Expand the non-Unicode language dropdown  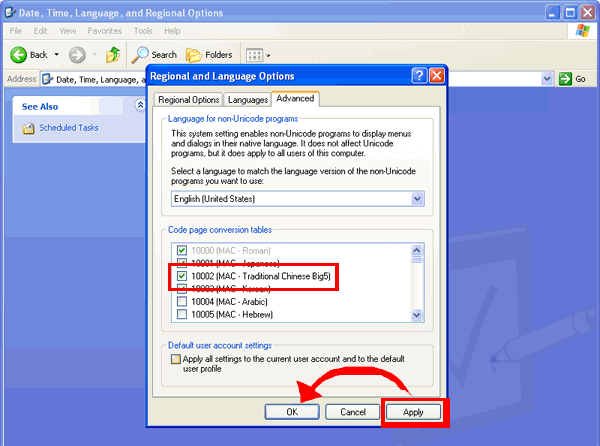click(417, 199)
